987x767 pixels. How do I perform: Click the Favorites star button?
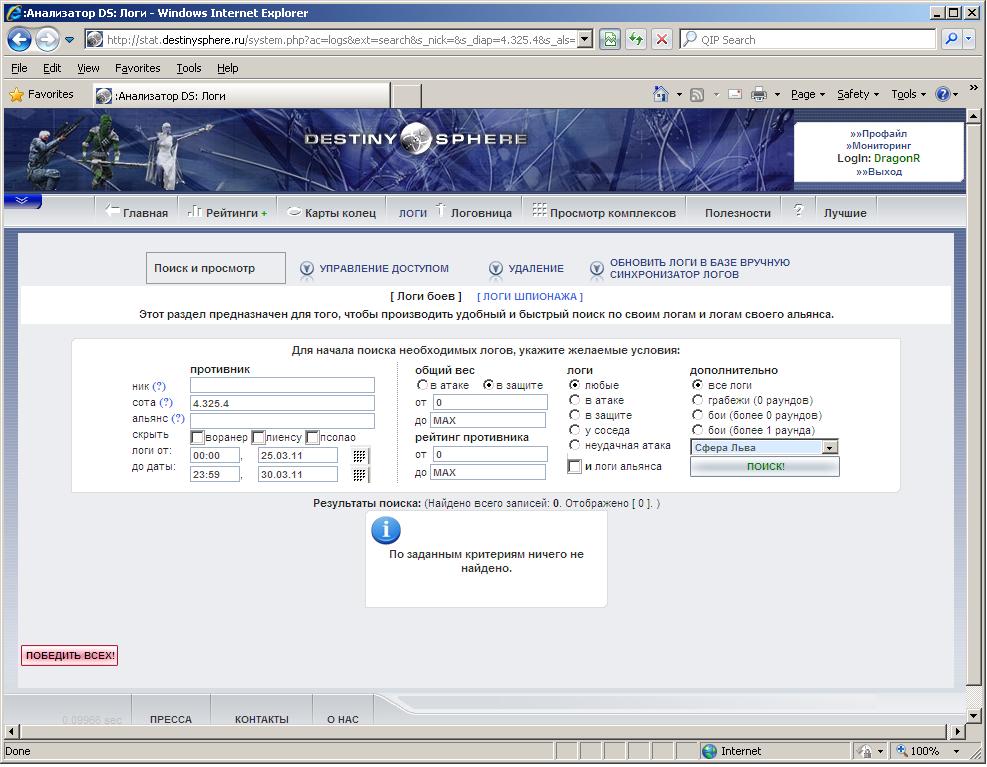pos(42,94)
